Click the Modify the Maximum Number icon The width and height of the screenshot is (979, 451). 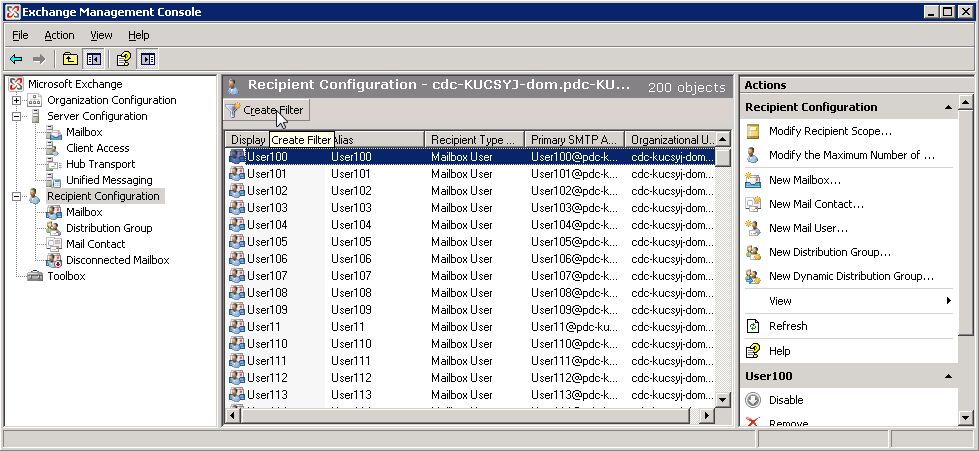coord(754,156)
